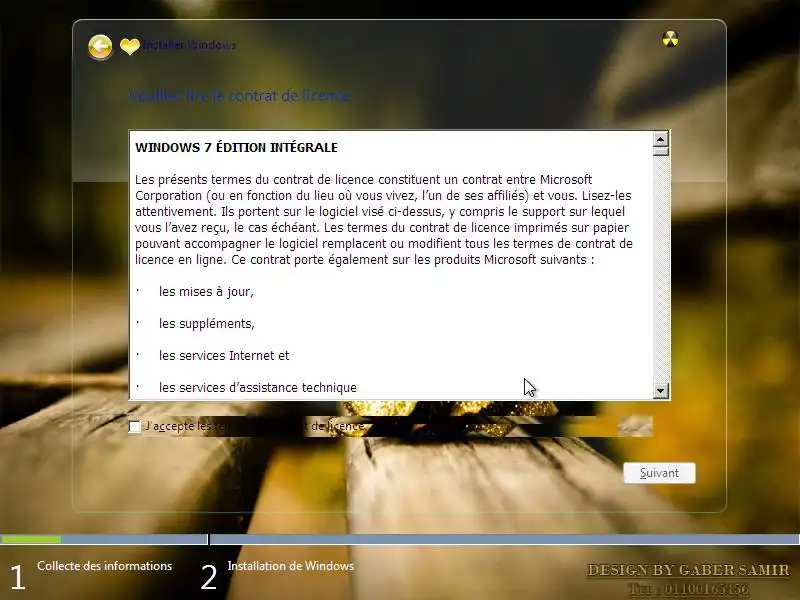Screen dimensions: 800x600
Task: Click the heart icon beside Installer Windows
Action: [130, 46]
